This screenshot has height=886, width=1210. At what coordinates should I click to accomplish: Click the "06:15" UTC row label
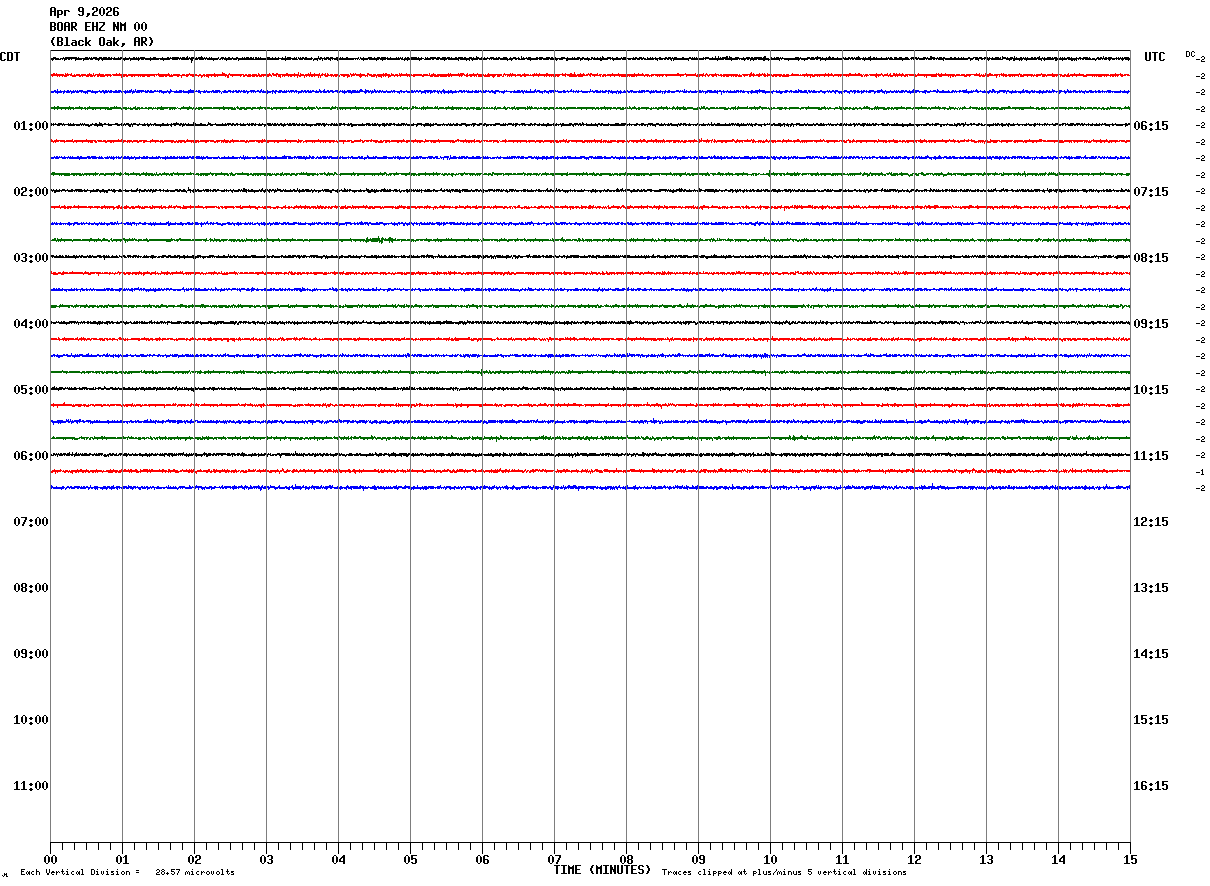point(1151,126)
